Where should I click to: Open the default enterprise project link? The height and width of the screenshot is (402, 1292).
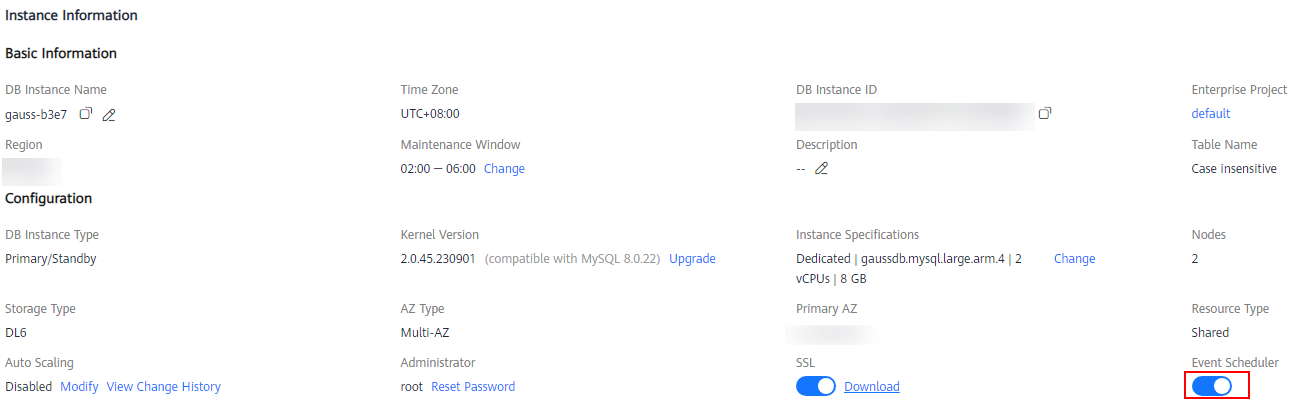[1211, 114]
